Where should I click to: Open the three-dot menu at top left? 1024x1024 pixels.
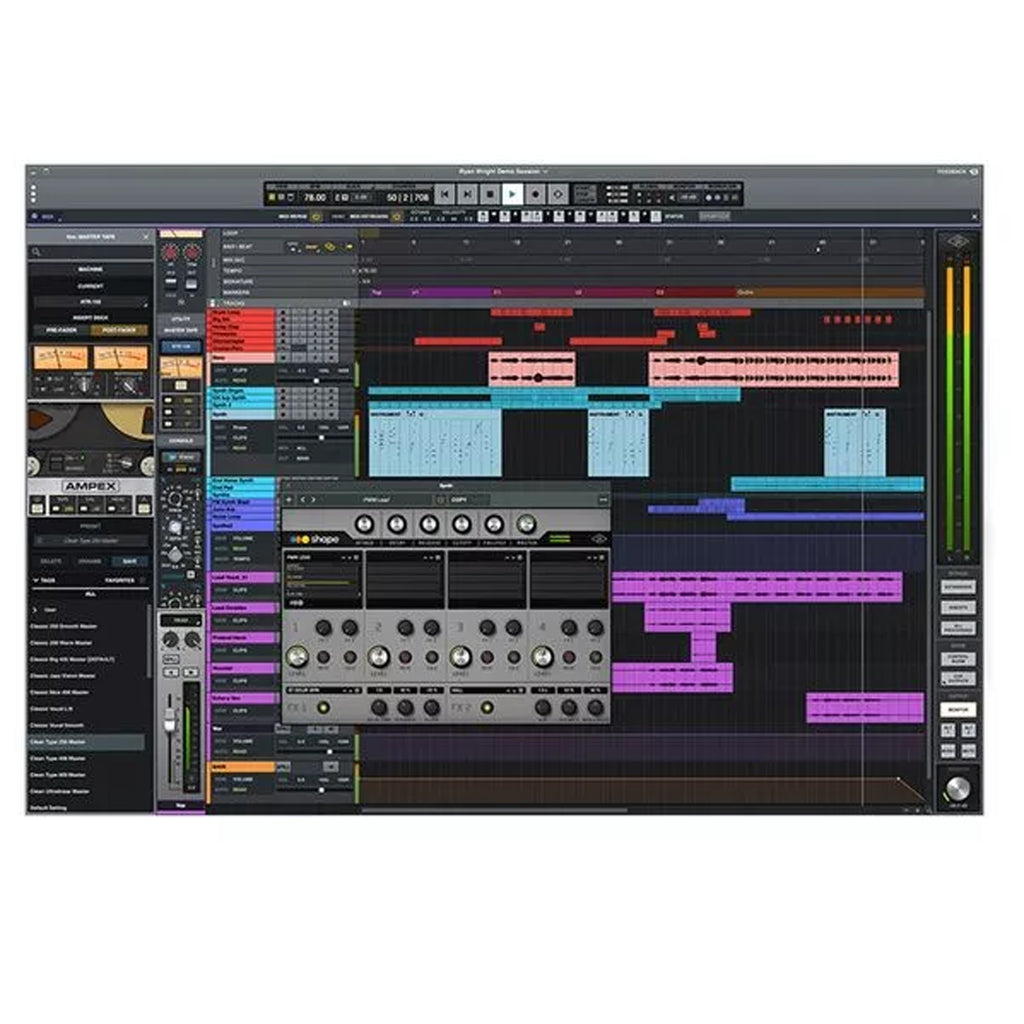(32, 194)
